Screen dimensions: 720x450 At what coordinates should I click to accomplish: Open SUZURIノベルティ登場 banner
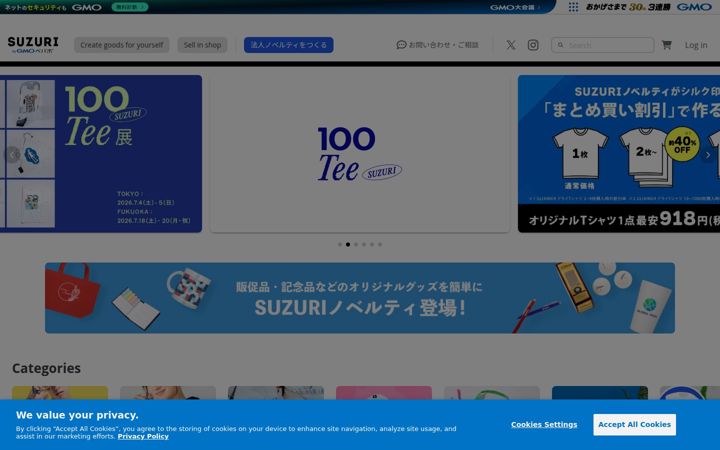(x=360, y=298)
